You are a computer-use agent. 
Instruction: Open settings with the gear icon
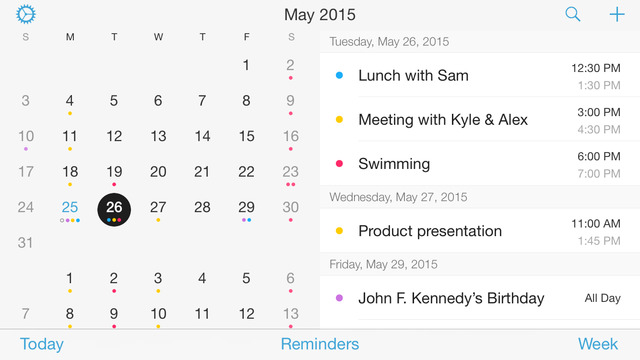26,14
